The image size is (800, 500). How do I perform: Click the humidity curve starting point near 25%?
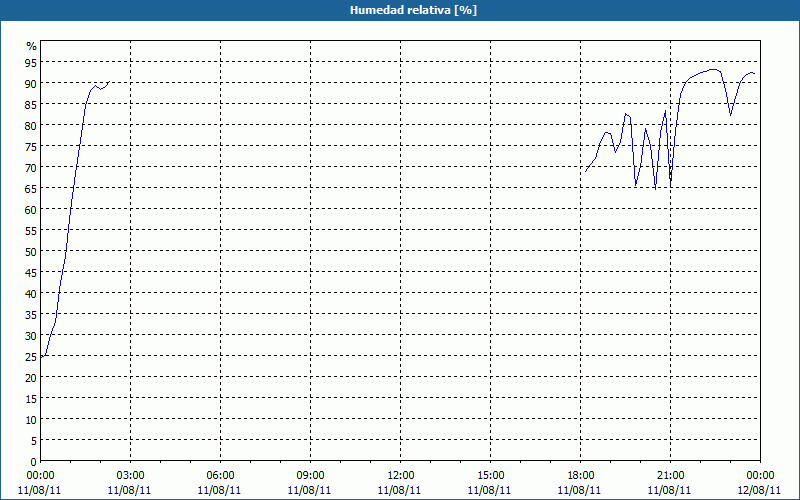tap(41, 357)
